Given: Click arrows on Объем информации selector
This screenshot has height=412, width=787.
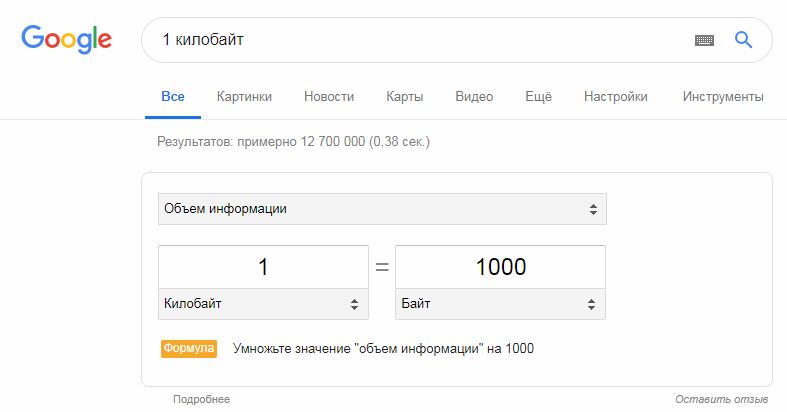Looking at the screenshot, I should pyautogui.click(x=593, y=209).
